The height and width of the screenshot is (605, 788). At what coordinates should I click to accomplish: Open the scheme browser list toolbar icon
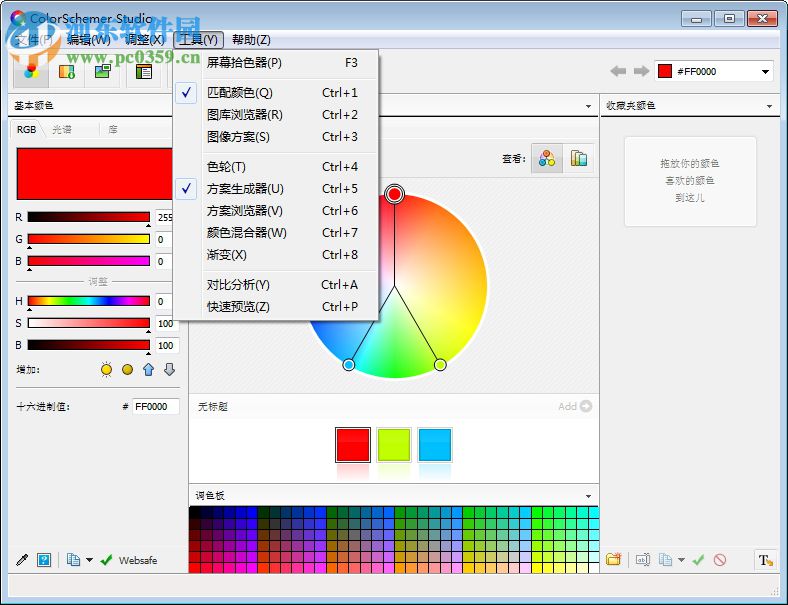point(144,72)
